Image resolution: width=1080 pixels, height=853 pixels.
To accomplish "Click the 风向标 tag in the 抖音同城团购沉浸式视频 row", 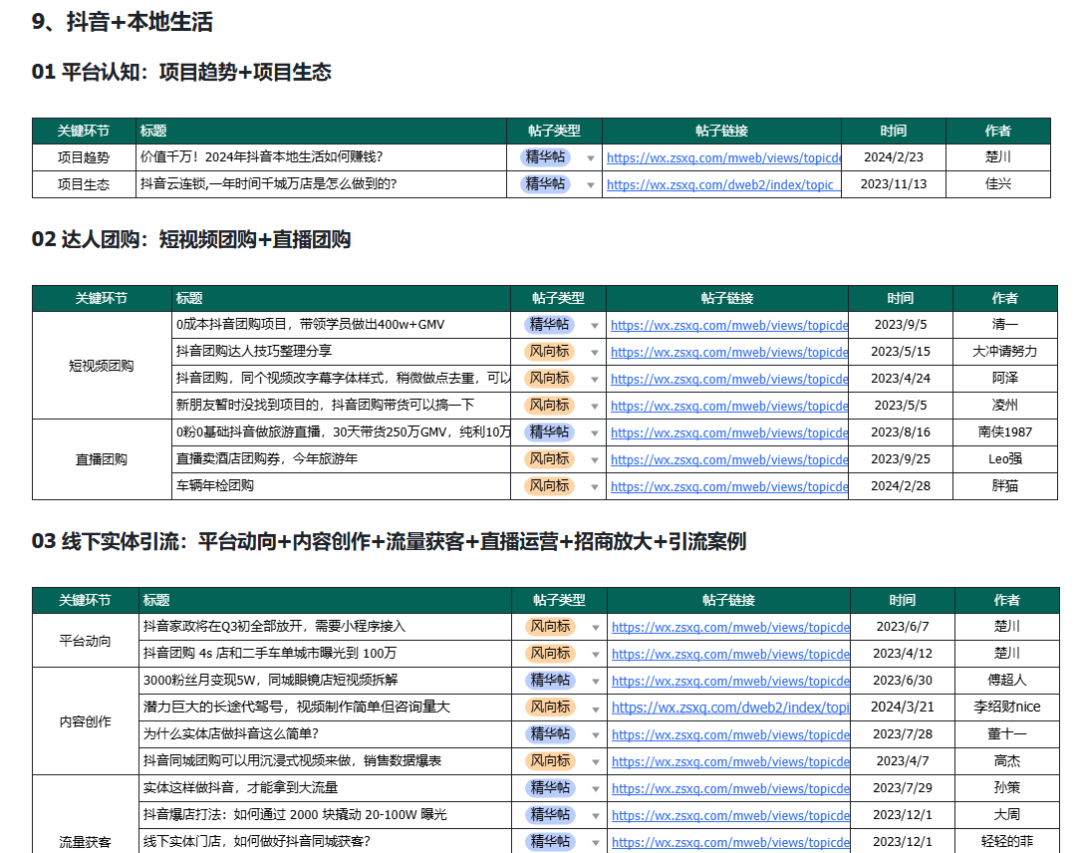I will point(550,761).
